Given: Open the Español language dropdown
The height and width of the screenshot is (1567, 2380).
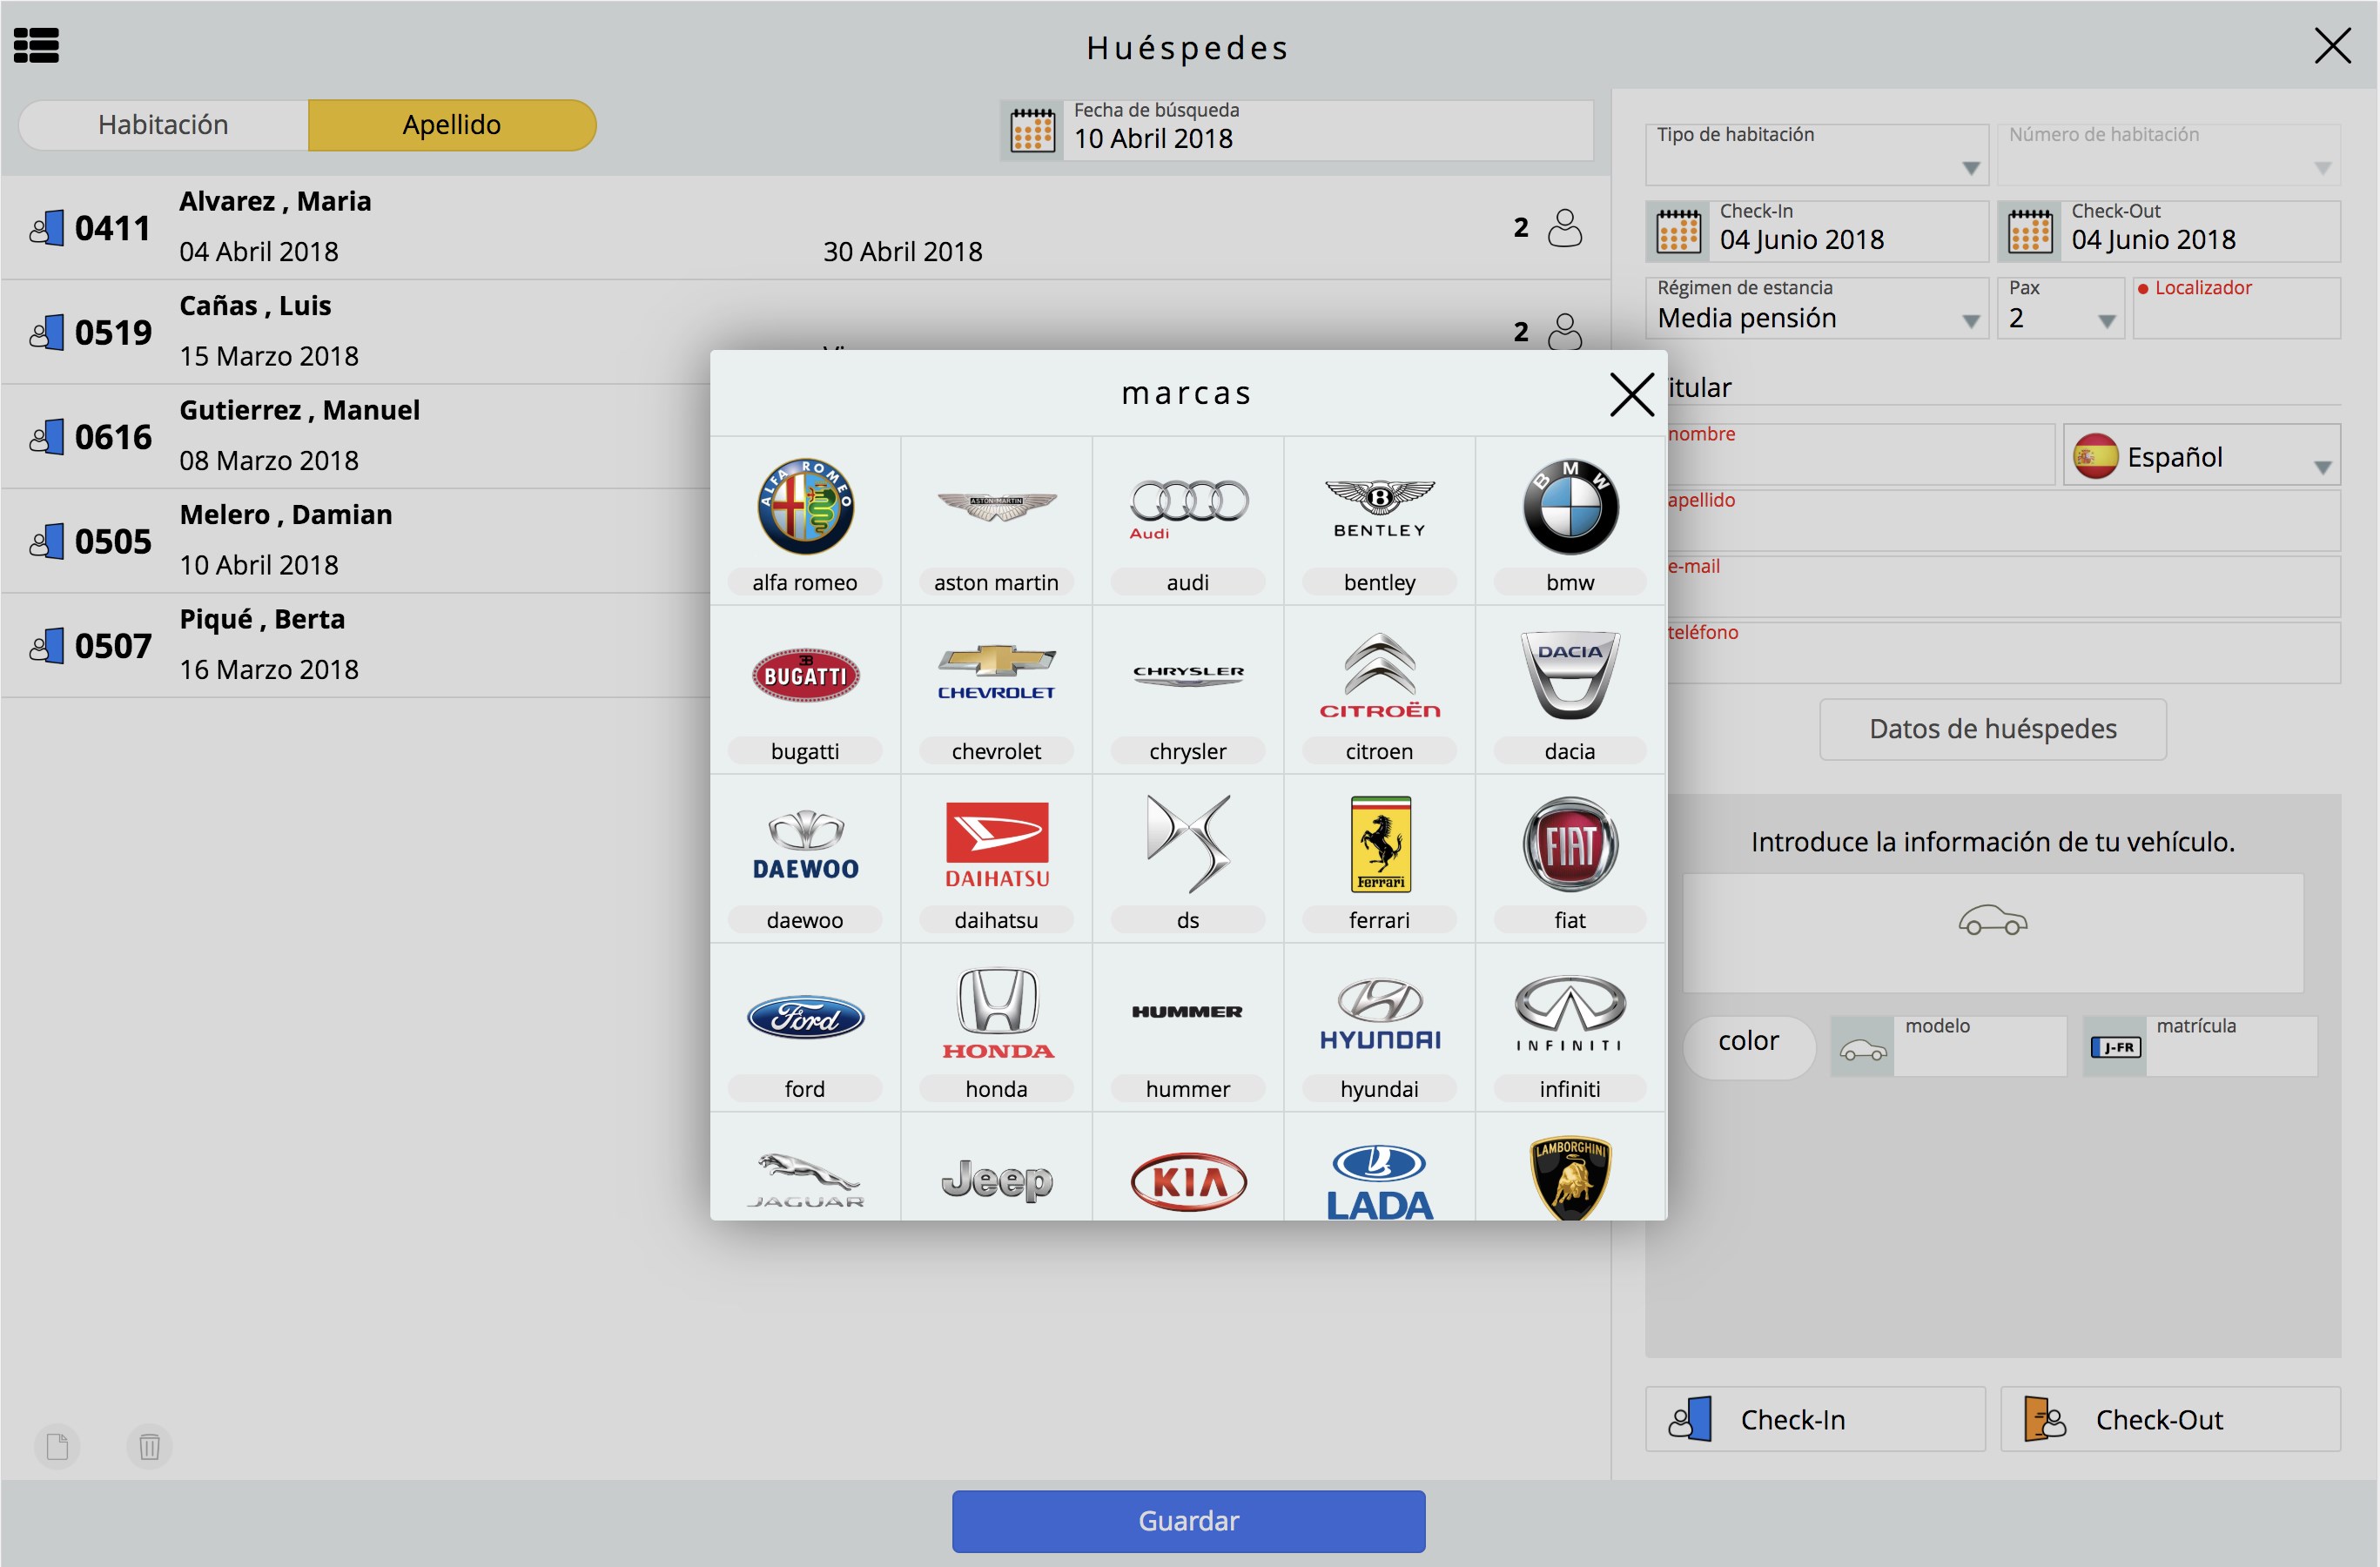Looking at the screenshot, I should pos(2202,455).
